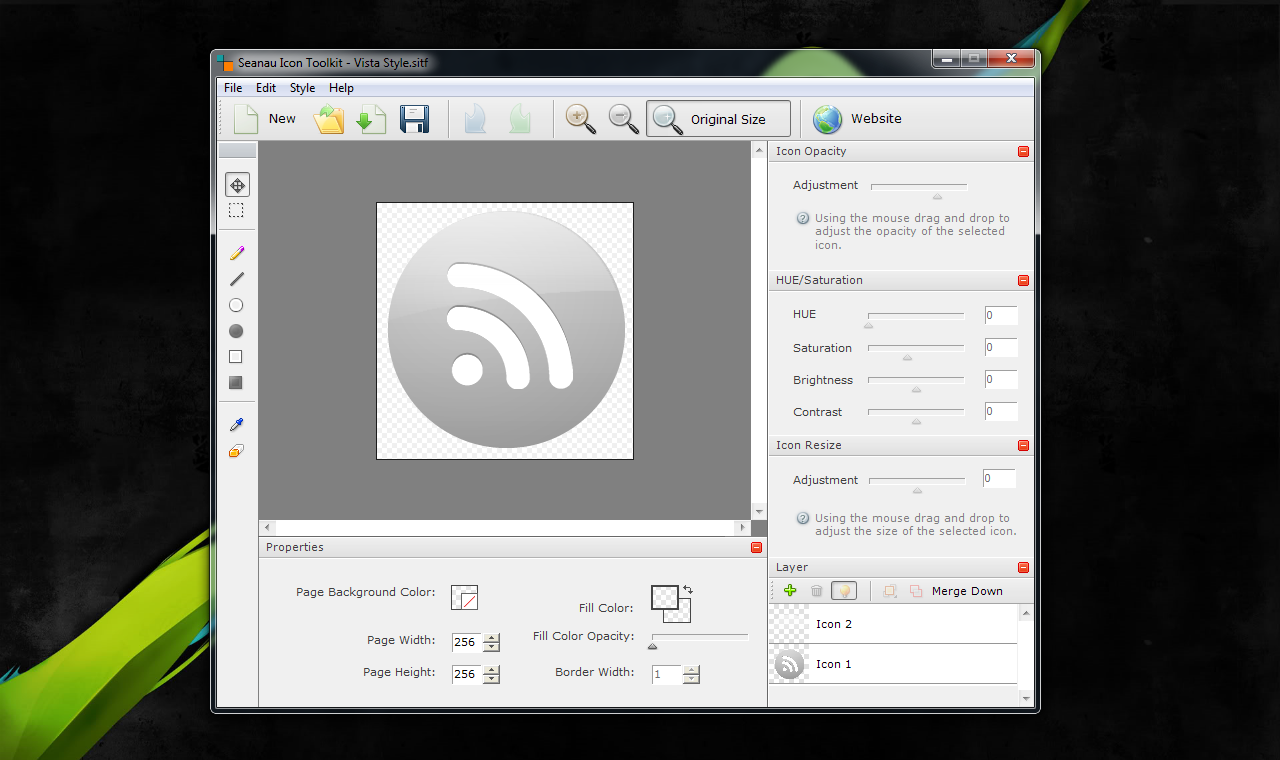1280x760 pixels.
Task: Click the Page Height input field
Action: [467, 675]
